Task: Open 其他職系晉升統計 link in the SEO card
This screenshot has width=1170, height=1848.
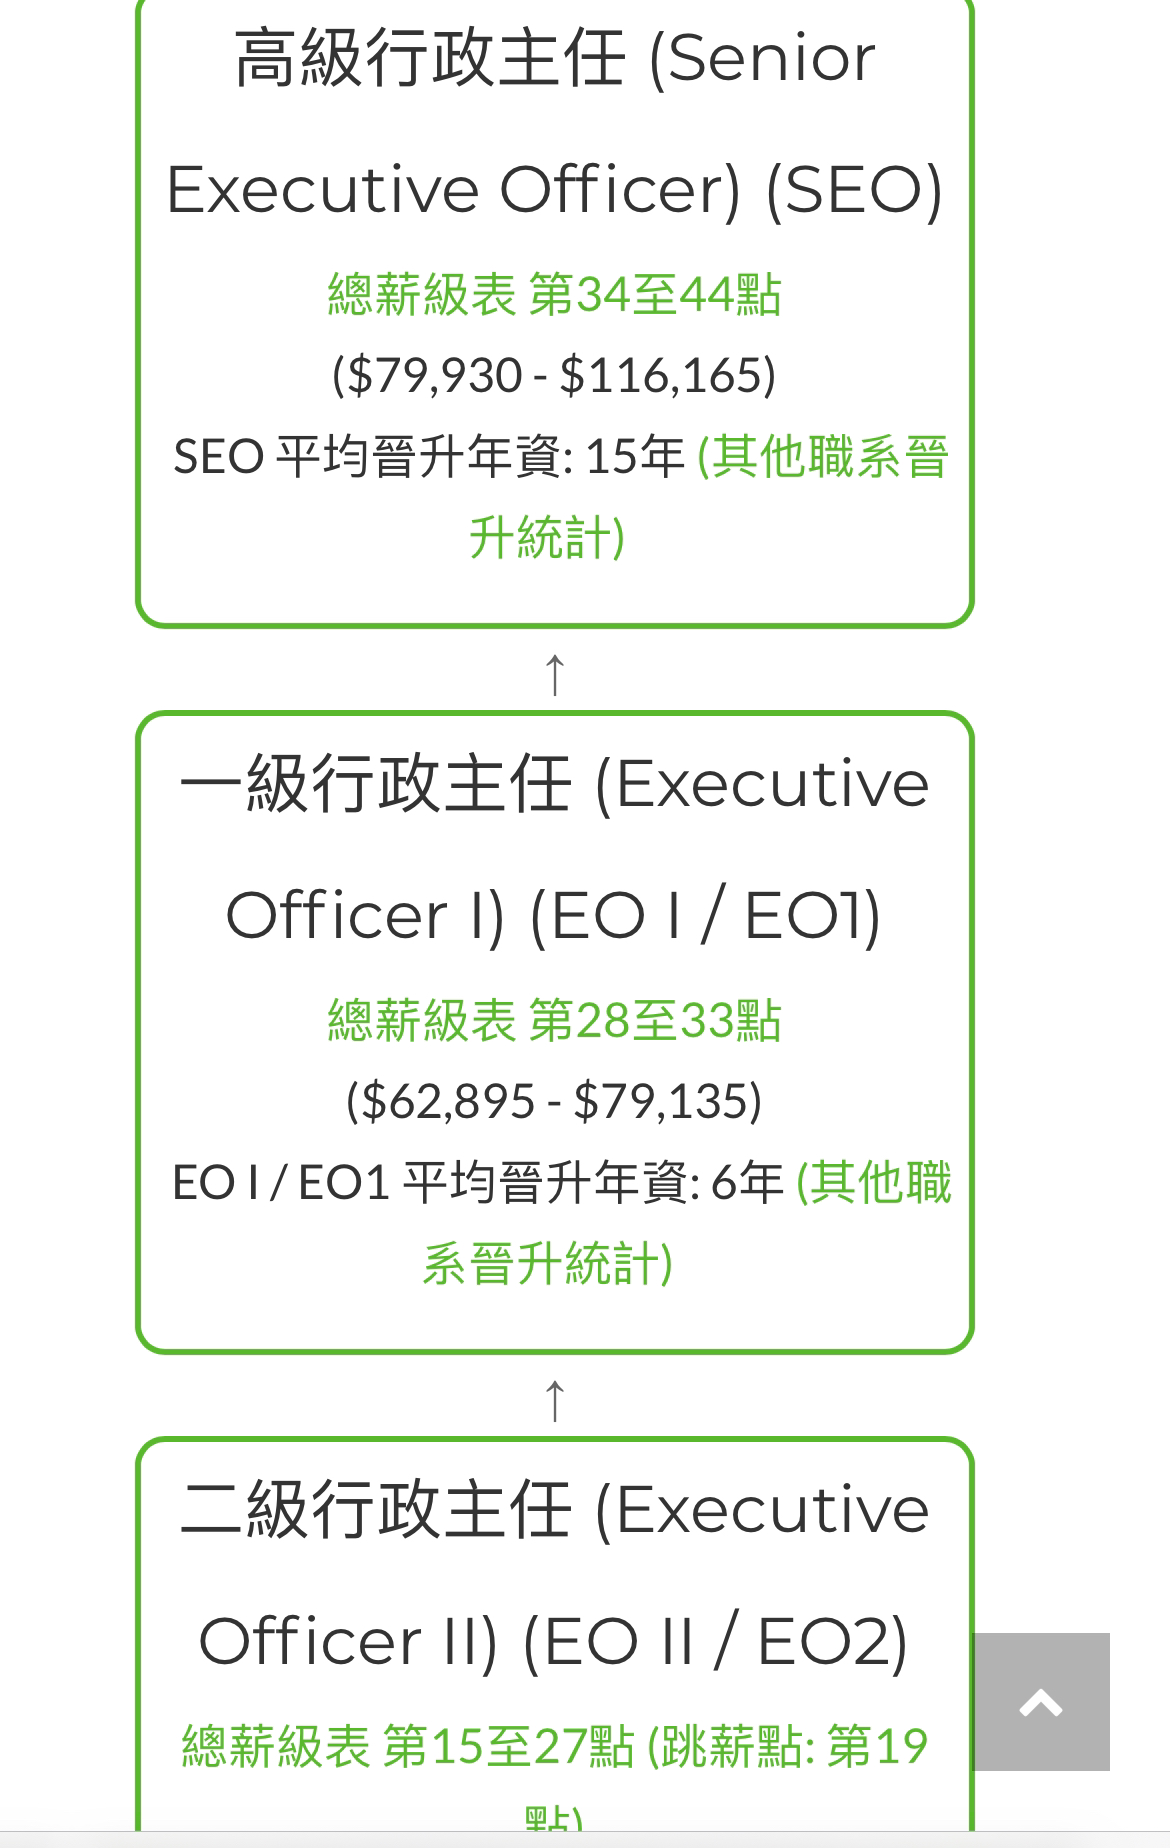Action: pos(708,496)
